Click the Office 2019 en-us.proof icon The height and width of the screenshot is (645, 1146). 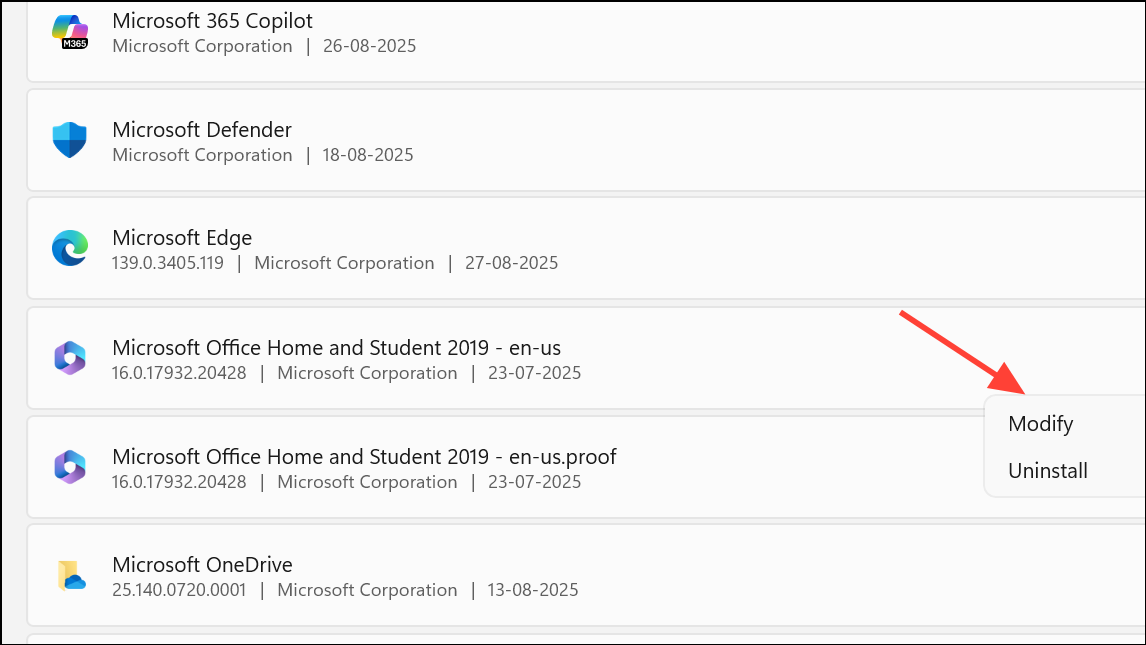coord(70,466)
